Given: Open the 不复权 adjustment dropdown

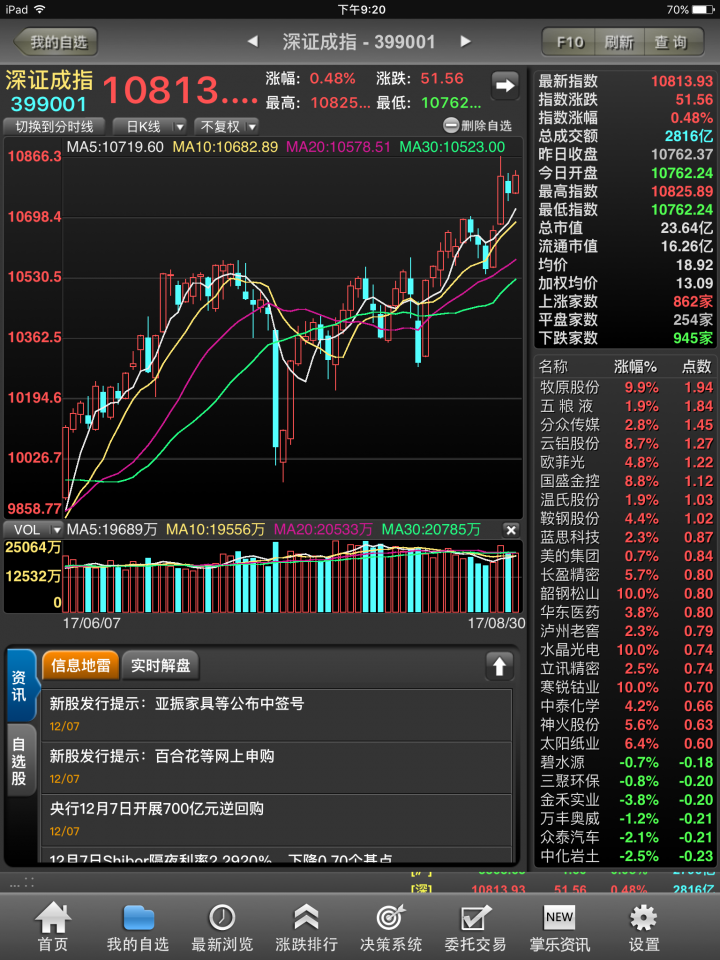Looking at the screenshot, I should pos(227,127).
